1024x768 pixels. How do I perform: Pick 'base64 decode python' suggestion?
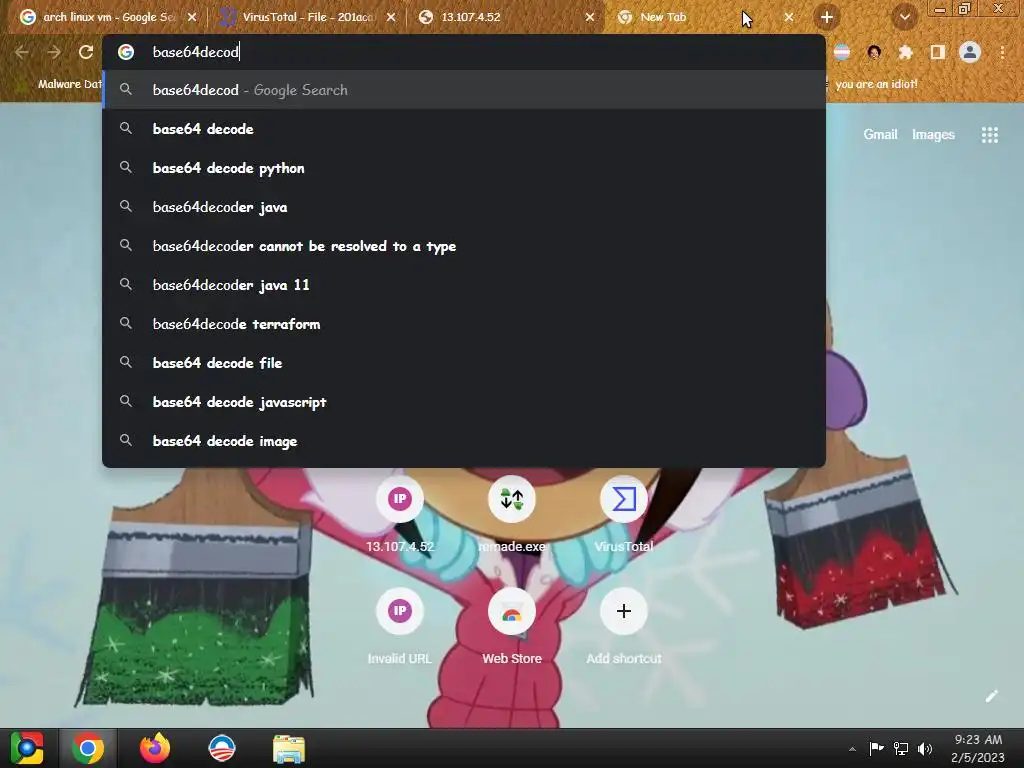click(464, 168)
